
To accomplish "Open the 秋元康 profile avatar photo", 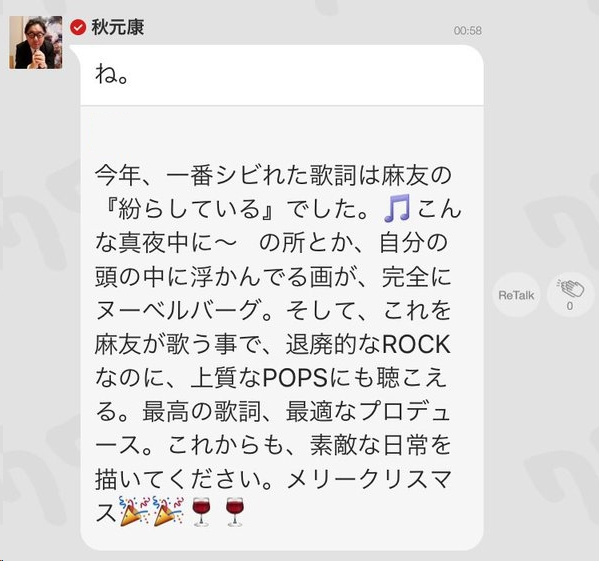I will click(x=36, y=42).
